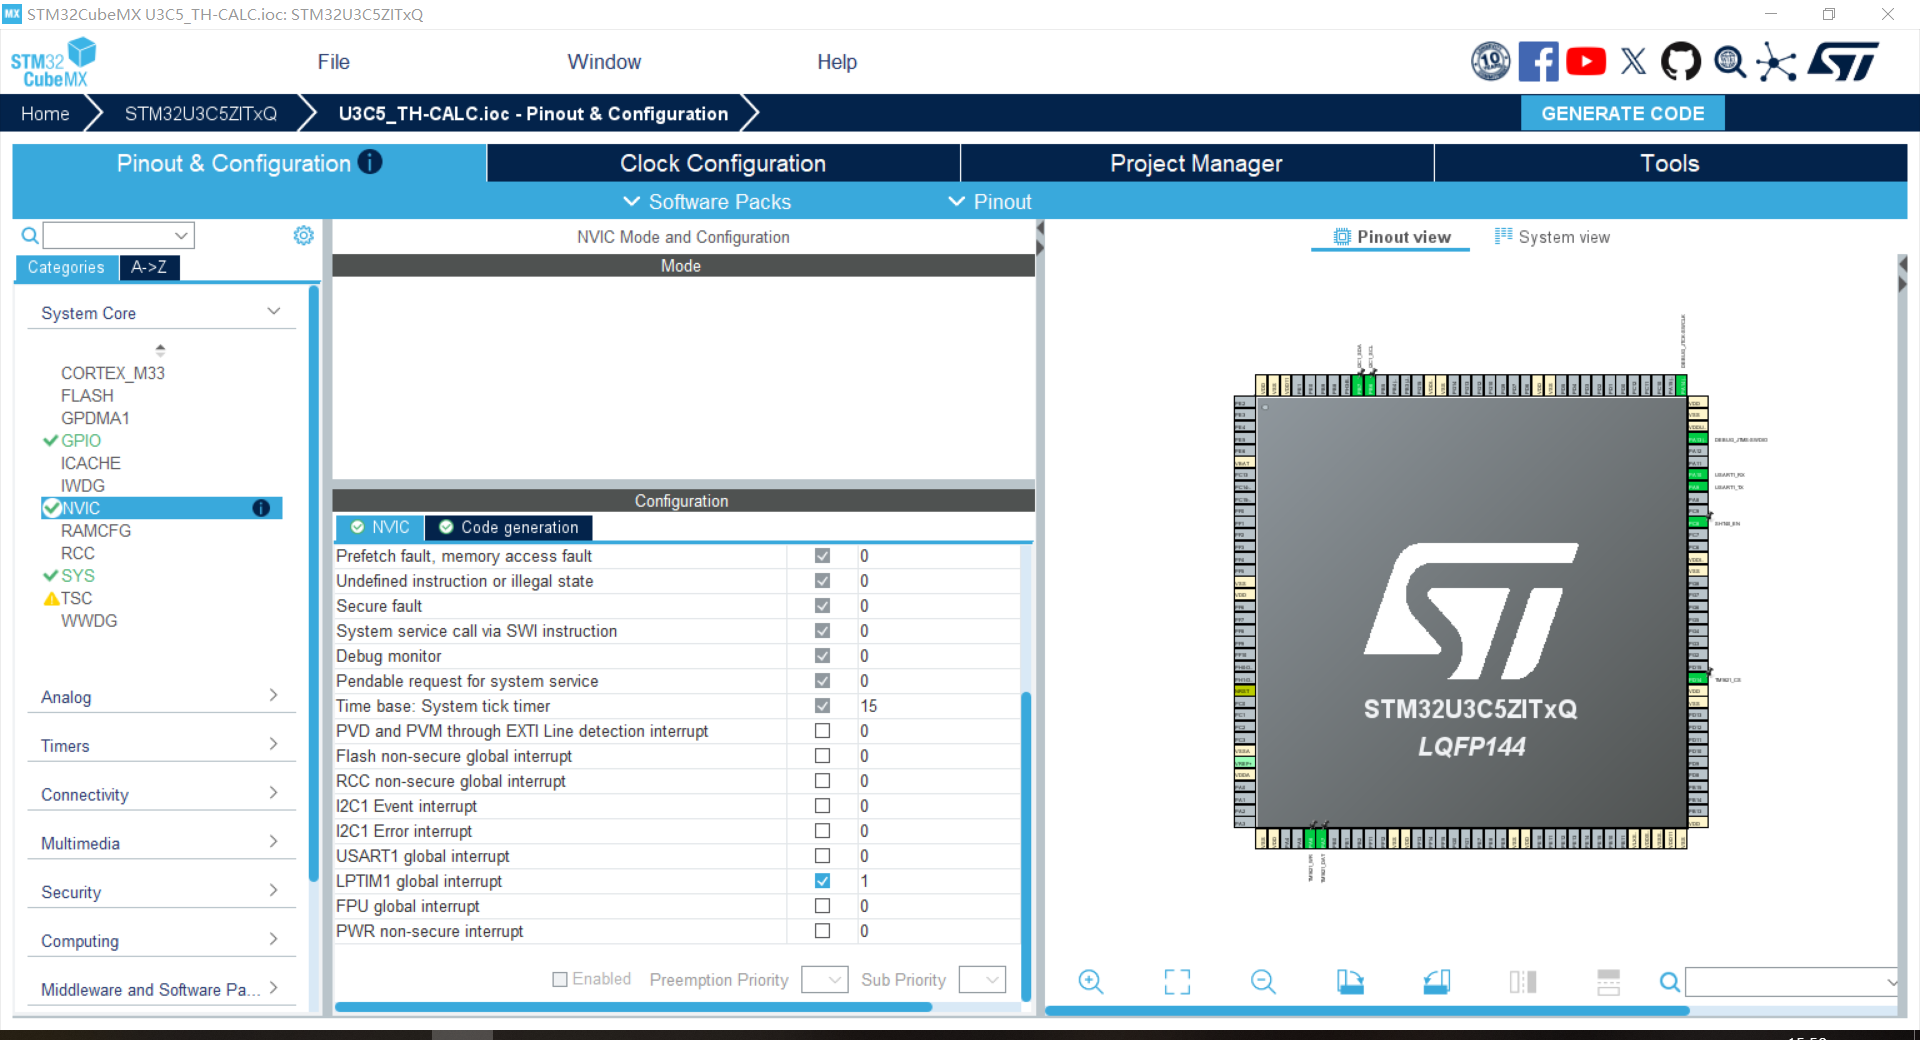
Task: Click the fit-to-screen frame icon
Action: pyautogui.click(x=1177, y=982)
